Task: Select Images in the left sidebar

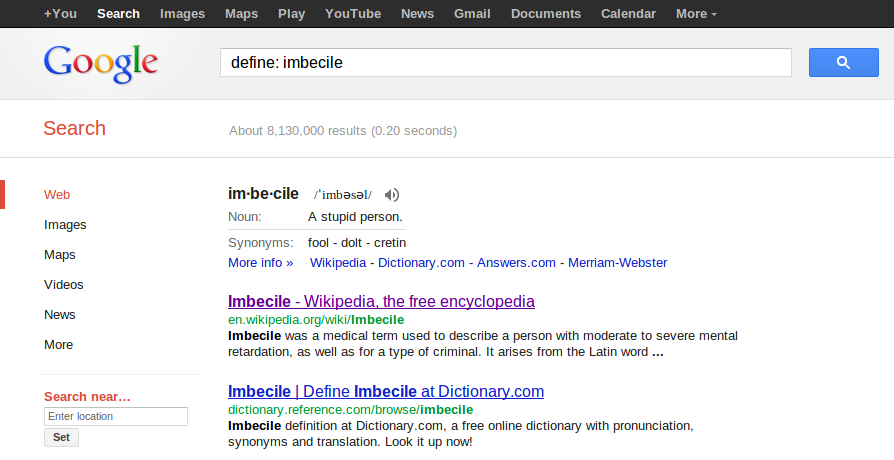Action: tap(65, 225)
